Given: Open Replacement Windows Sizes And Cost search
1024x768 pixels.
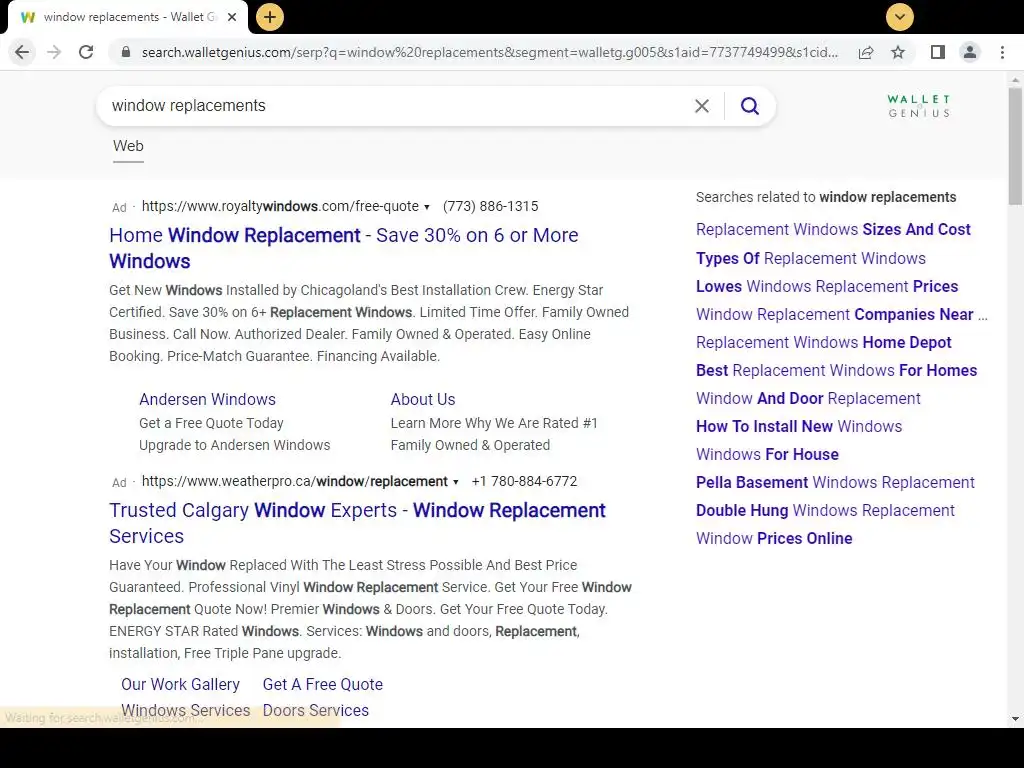Looking at the screenshot, I should (833, 230).
